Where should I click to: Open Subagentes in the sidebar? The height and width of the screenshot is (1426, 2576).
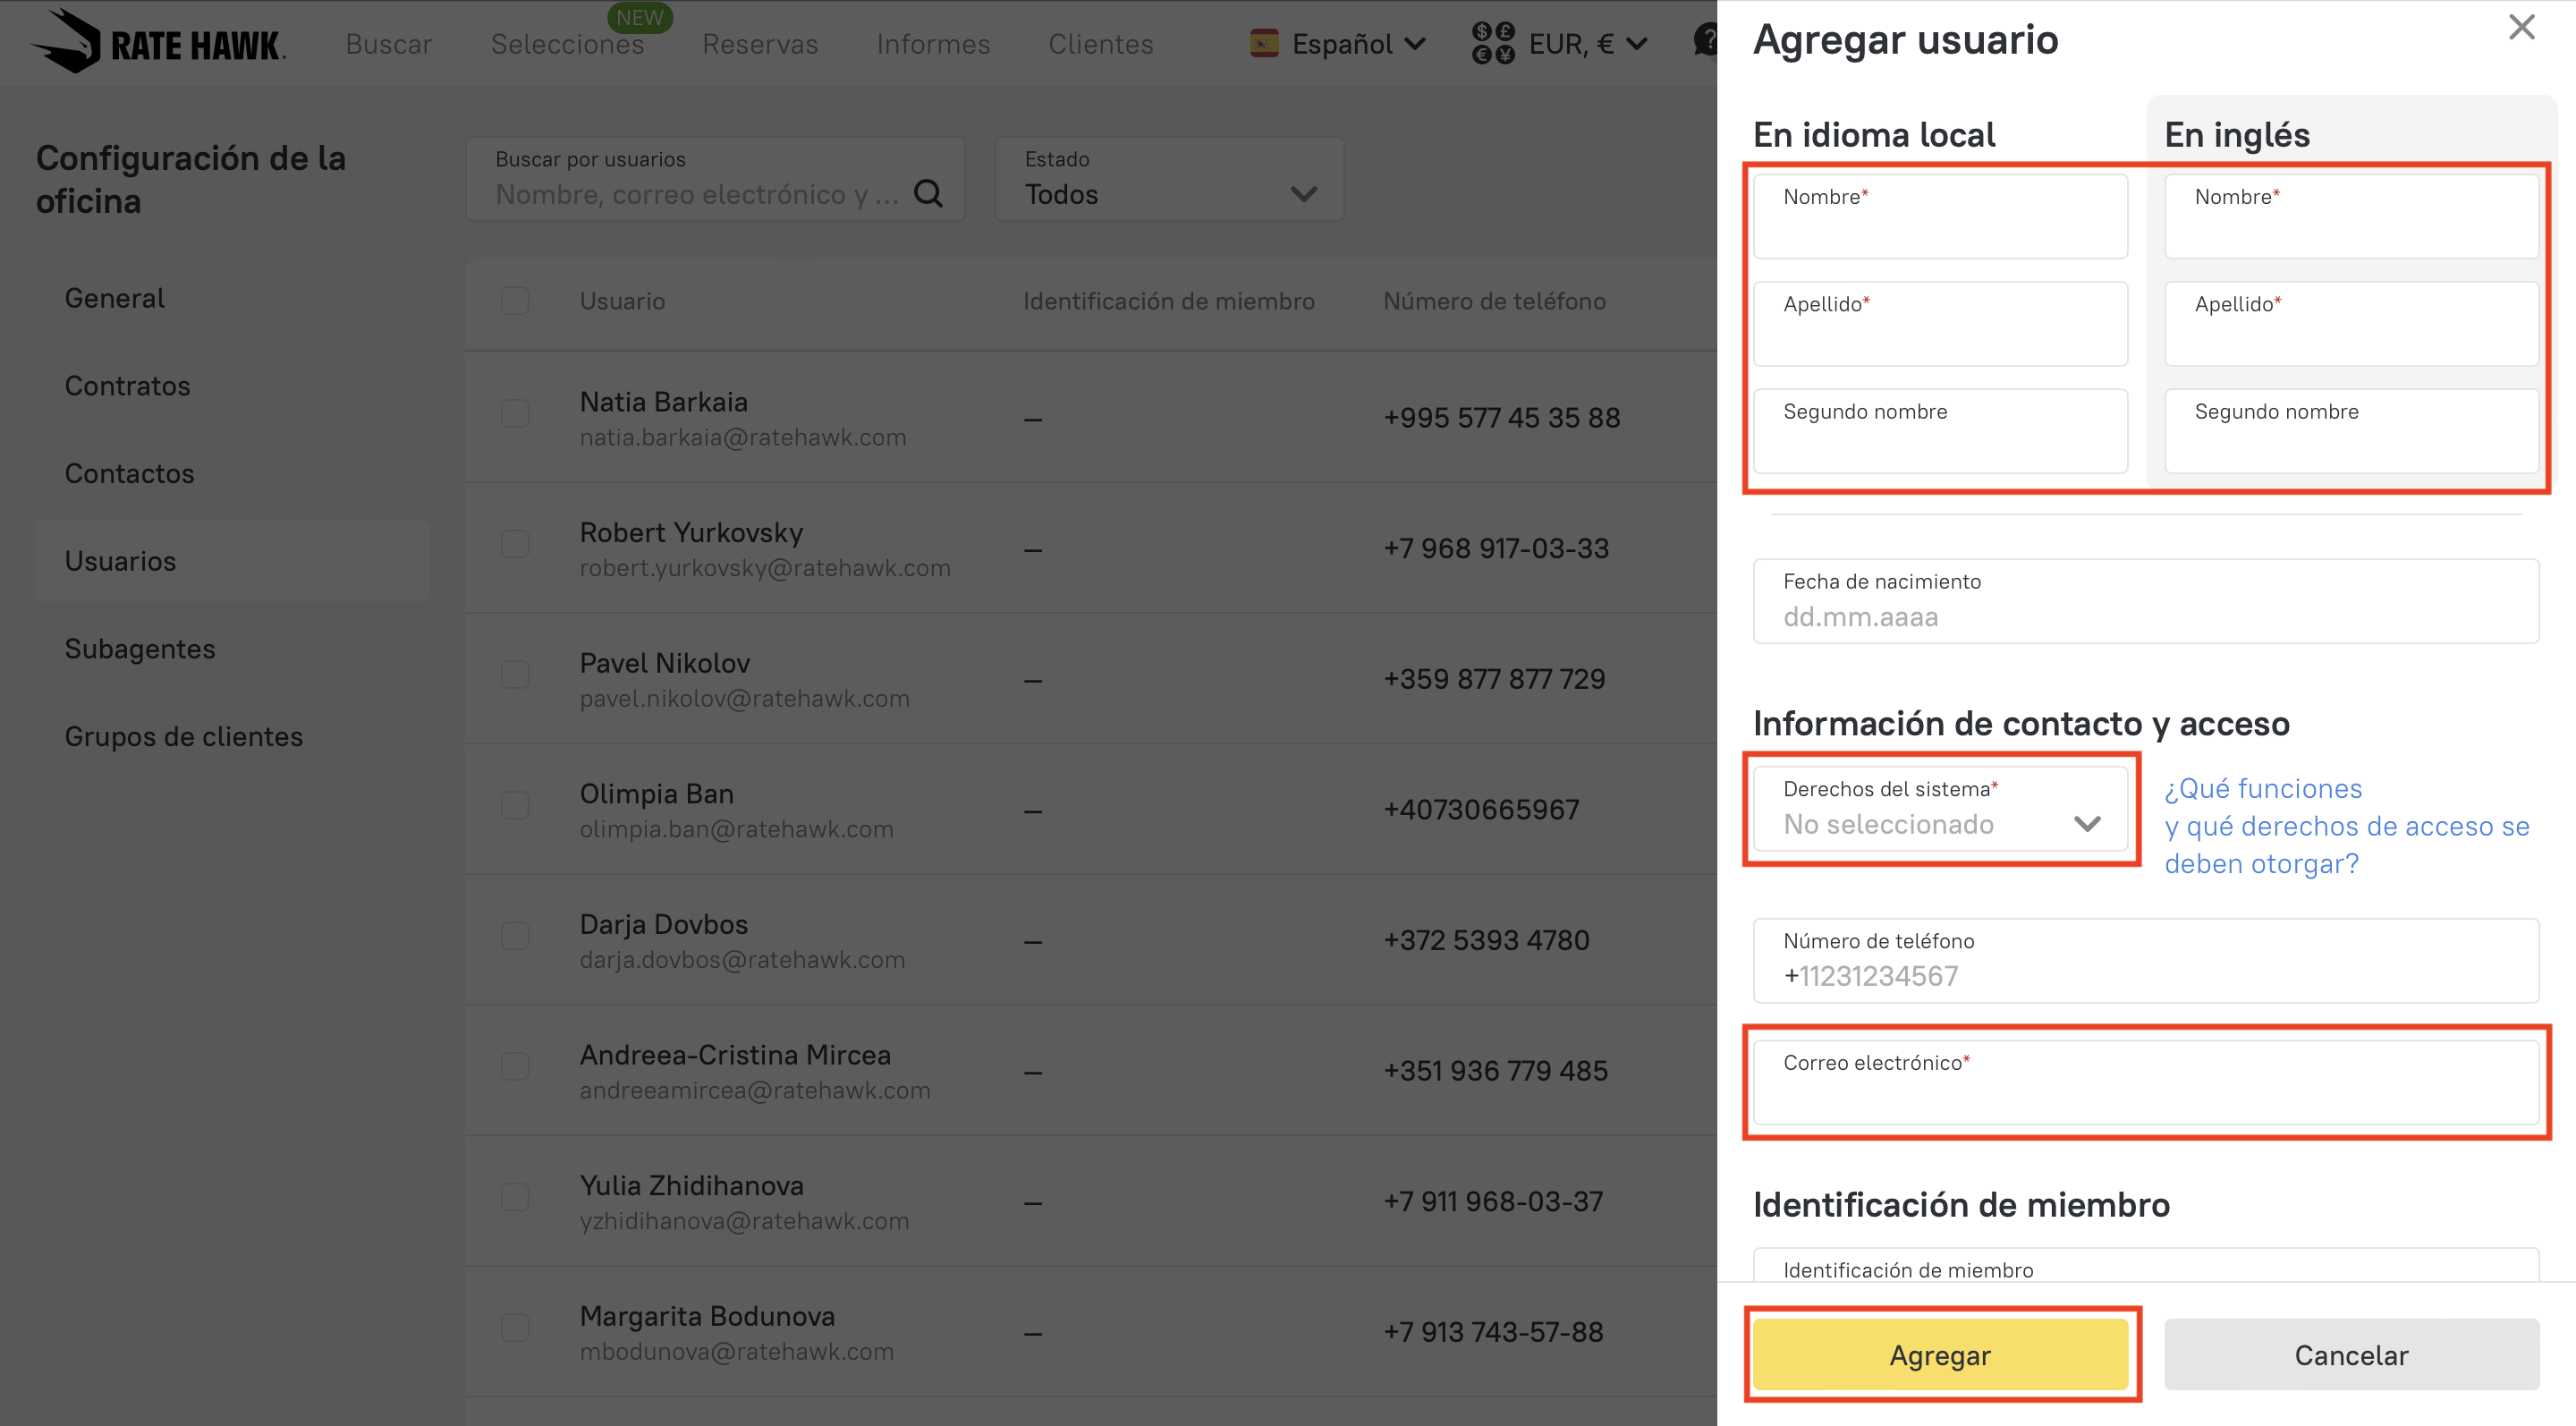(x=140, y=648)
